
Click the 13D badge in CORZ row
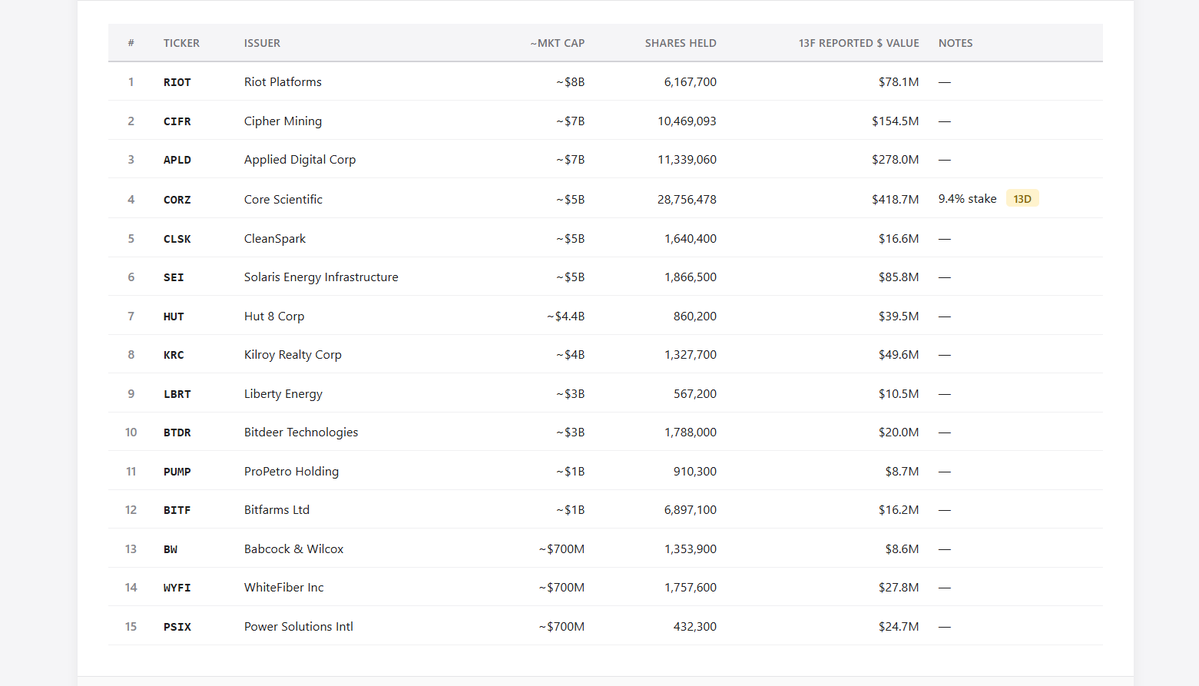point(1022,199)
